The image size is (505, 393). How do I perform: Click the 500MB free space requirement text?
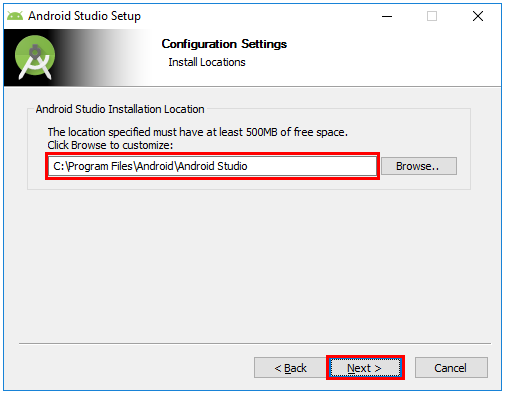tap(197, 132)
